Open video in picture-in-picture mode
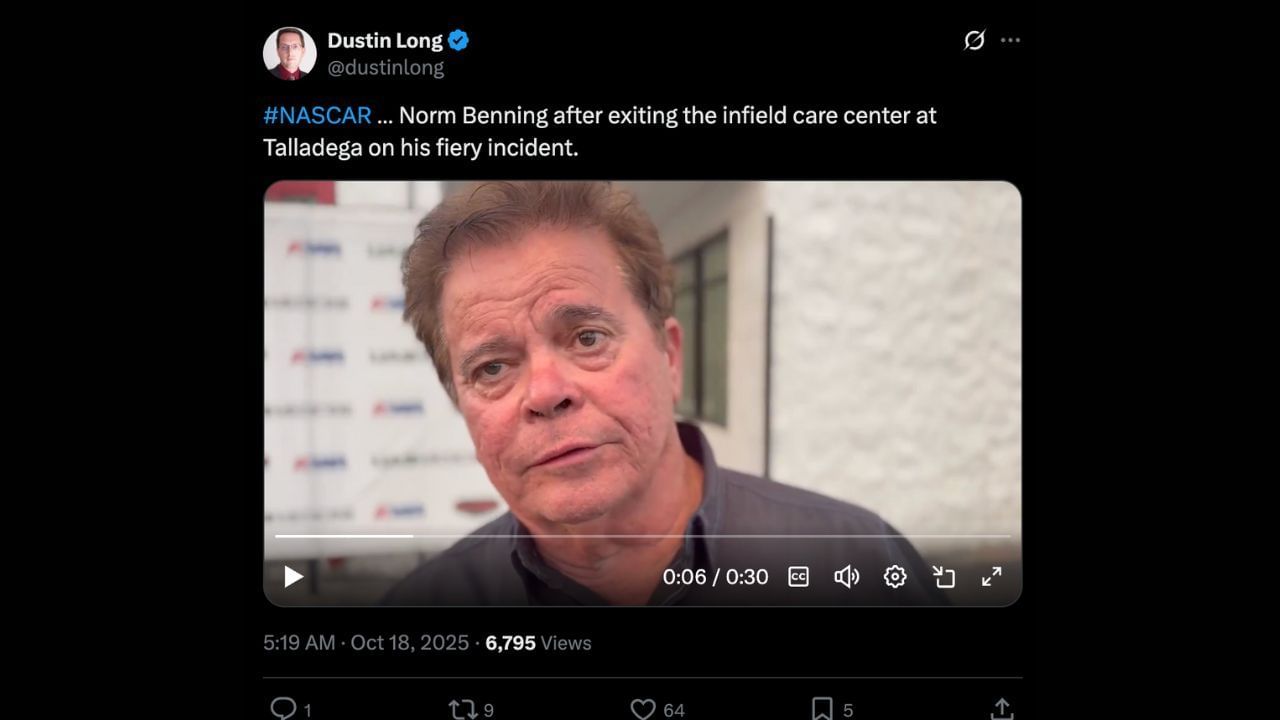This screenshot has width=1280, height=720. [943, 577]
